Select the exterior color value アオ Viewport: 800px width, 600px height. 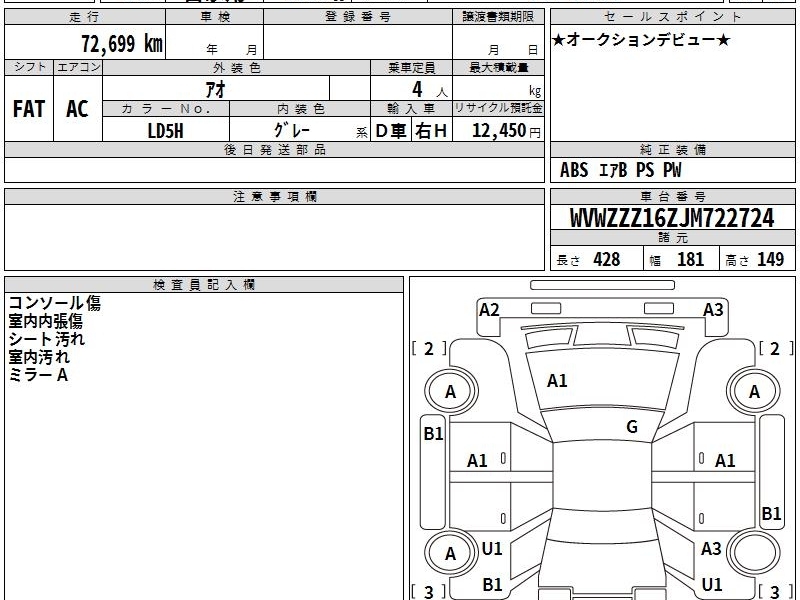[215, 90]
